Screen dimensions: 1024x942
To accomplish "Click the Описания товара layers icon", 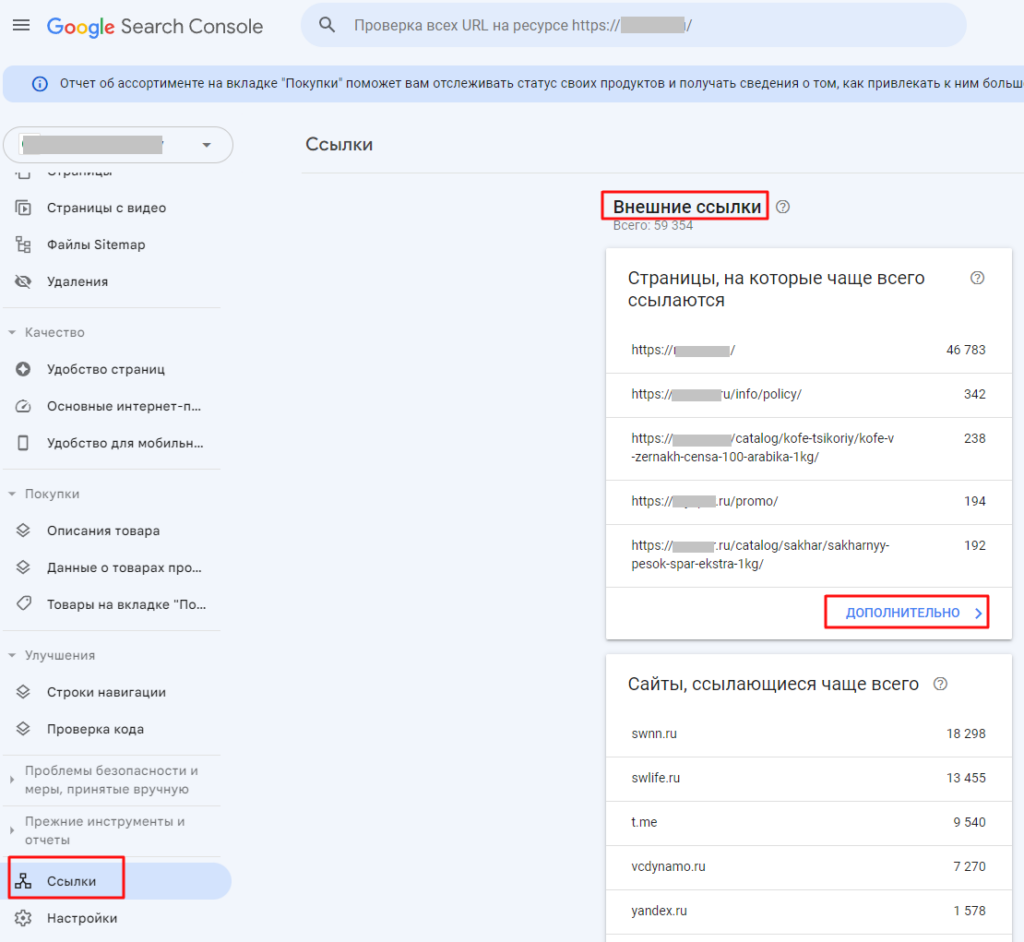I will (23, 530).
